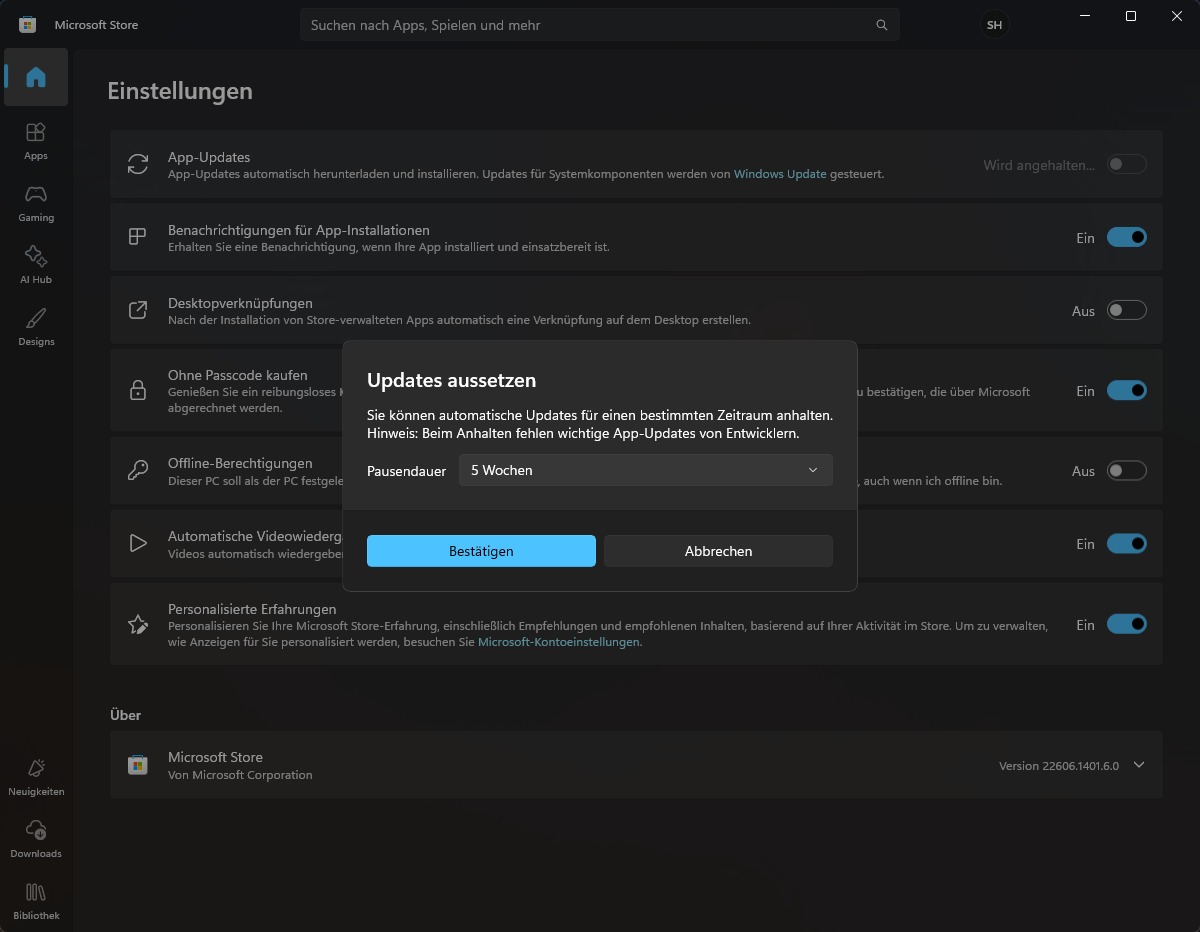Click the search field Suchen nach Apps

[x=600, y=25]
